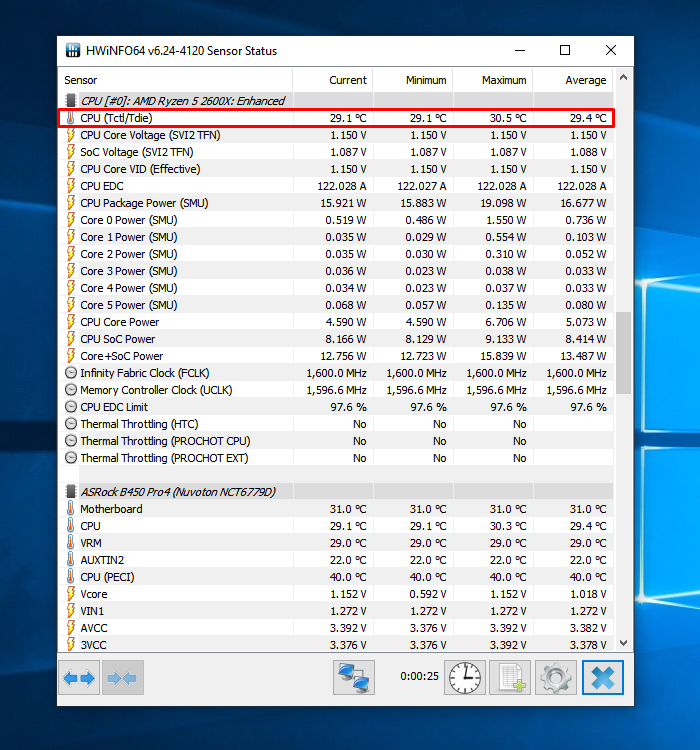
Task: Click the Maximum column header
Action: (503, 80)
